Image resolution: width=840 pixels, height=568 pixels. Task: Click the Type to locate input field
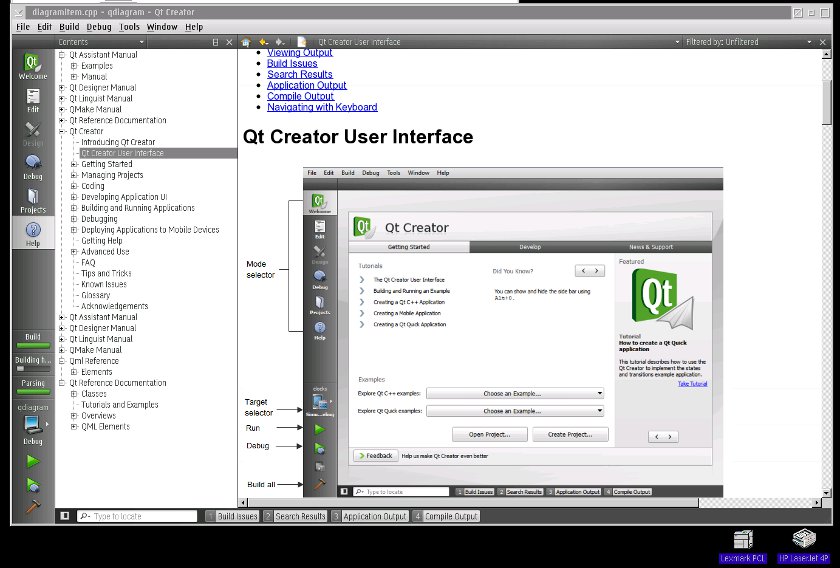click(x=137, y=516)
